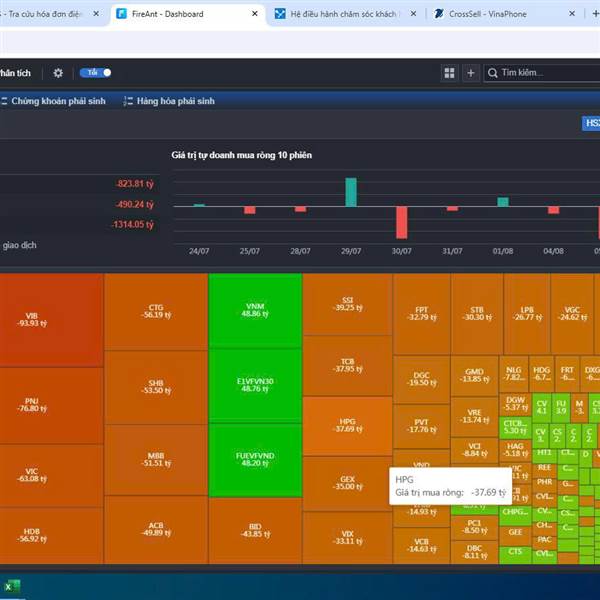Select the 30/07 red bar in chart
The image size is (600, 600).
pos(401,222)
